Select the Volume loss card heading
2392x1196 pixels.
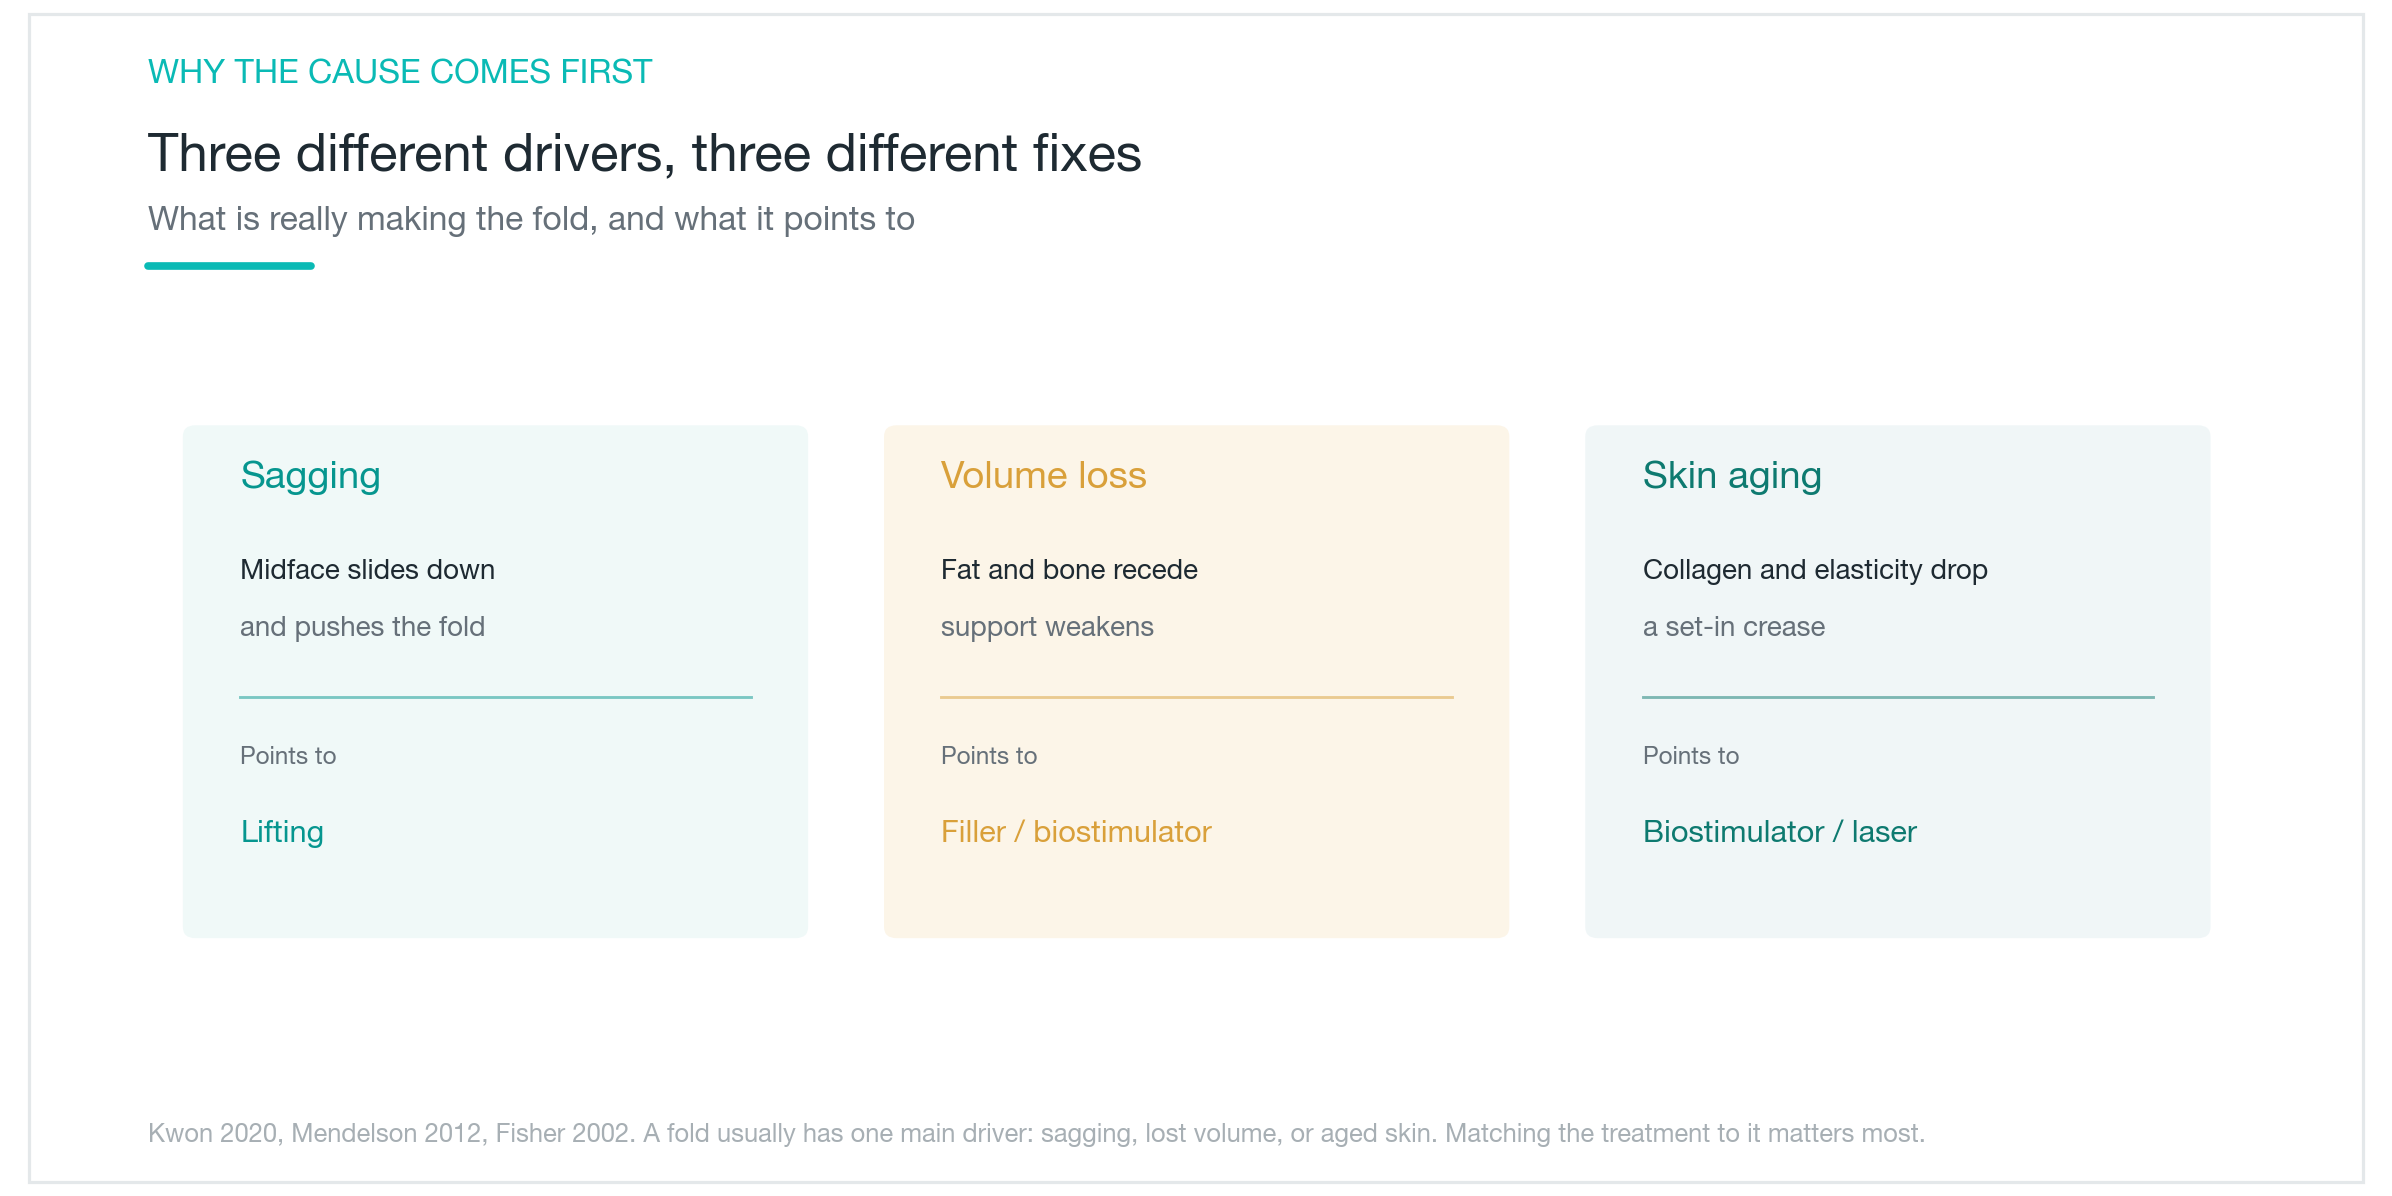coord(1043,476)
